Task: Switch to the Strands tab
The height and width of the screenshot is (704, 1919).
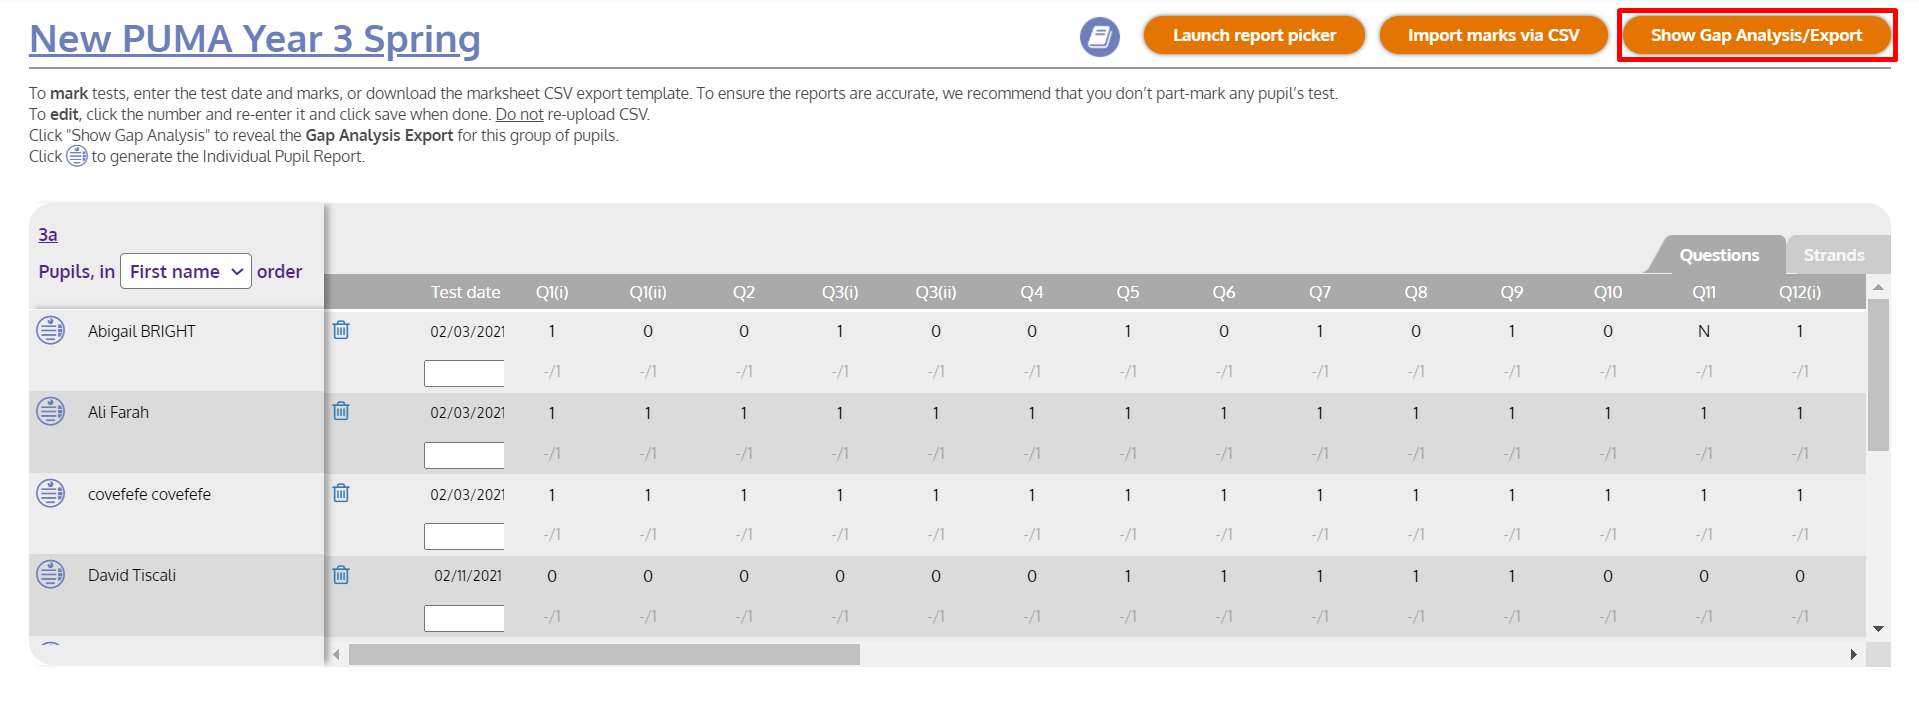Action: pos(1833,255)
